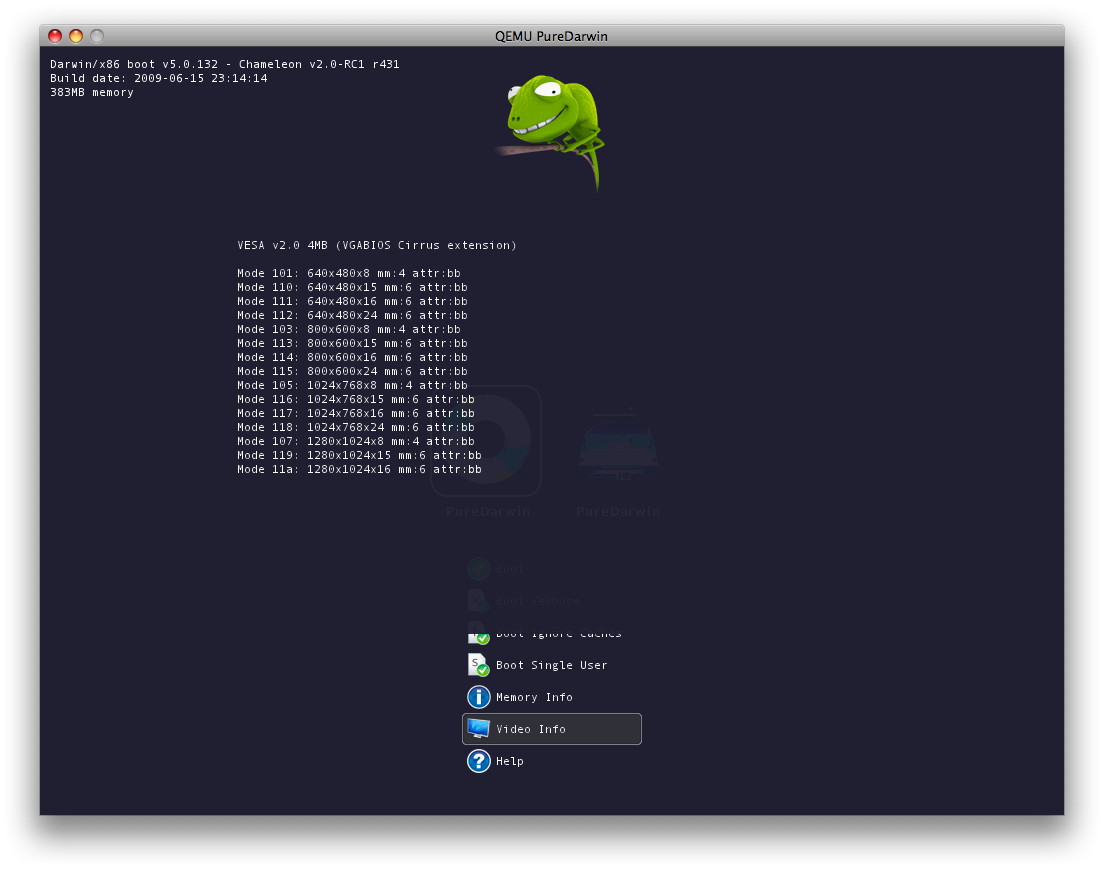
Task: Open the Memory Info menu entry
Action: coord(551,697)
